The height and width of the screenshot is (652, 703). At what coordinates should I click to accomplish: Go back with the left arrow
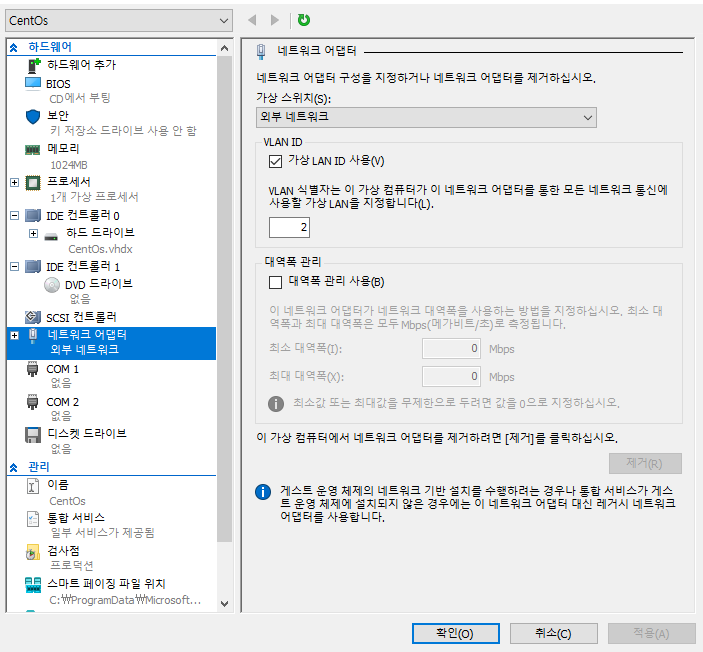click(x=252, y=20)
